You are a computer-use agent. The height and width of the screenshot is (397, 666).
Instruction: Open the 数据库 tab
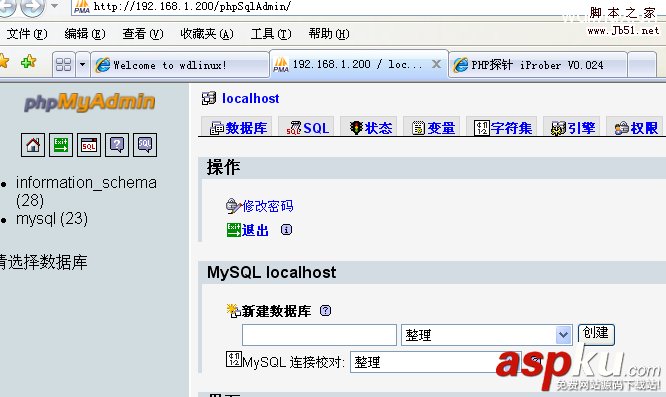tap(237, 127)
